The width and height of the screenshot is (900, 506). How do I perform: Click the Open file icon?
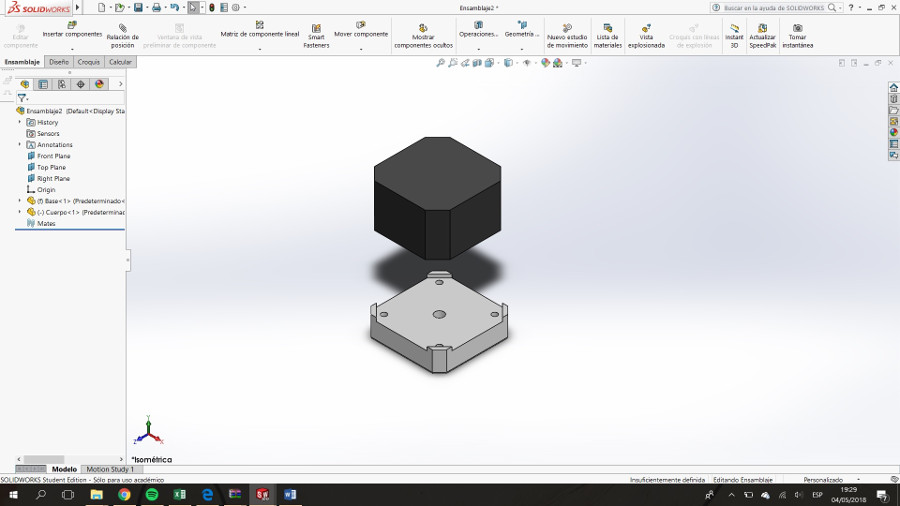[x=119, y=7]
